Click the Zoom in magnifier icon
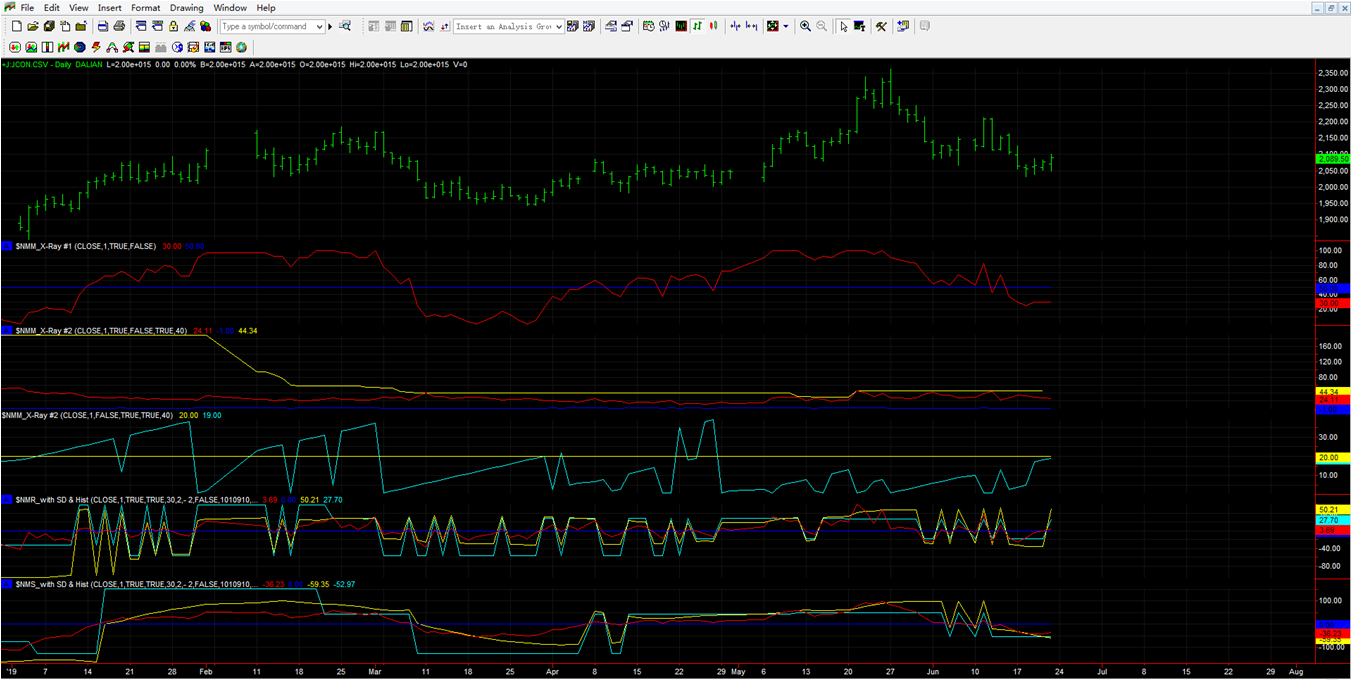 point(805,26)
